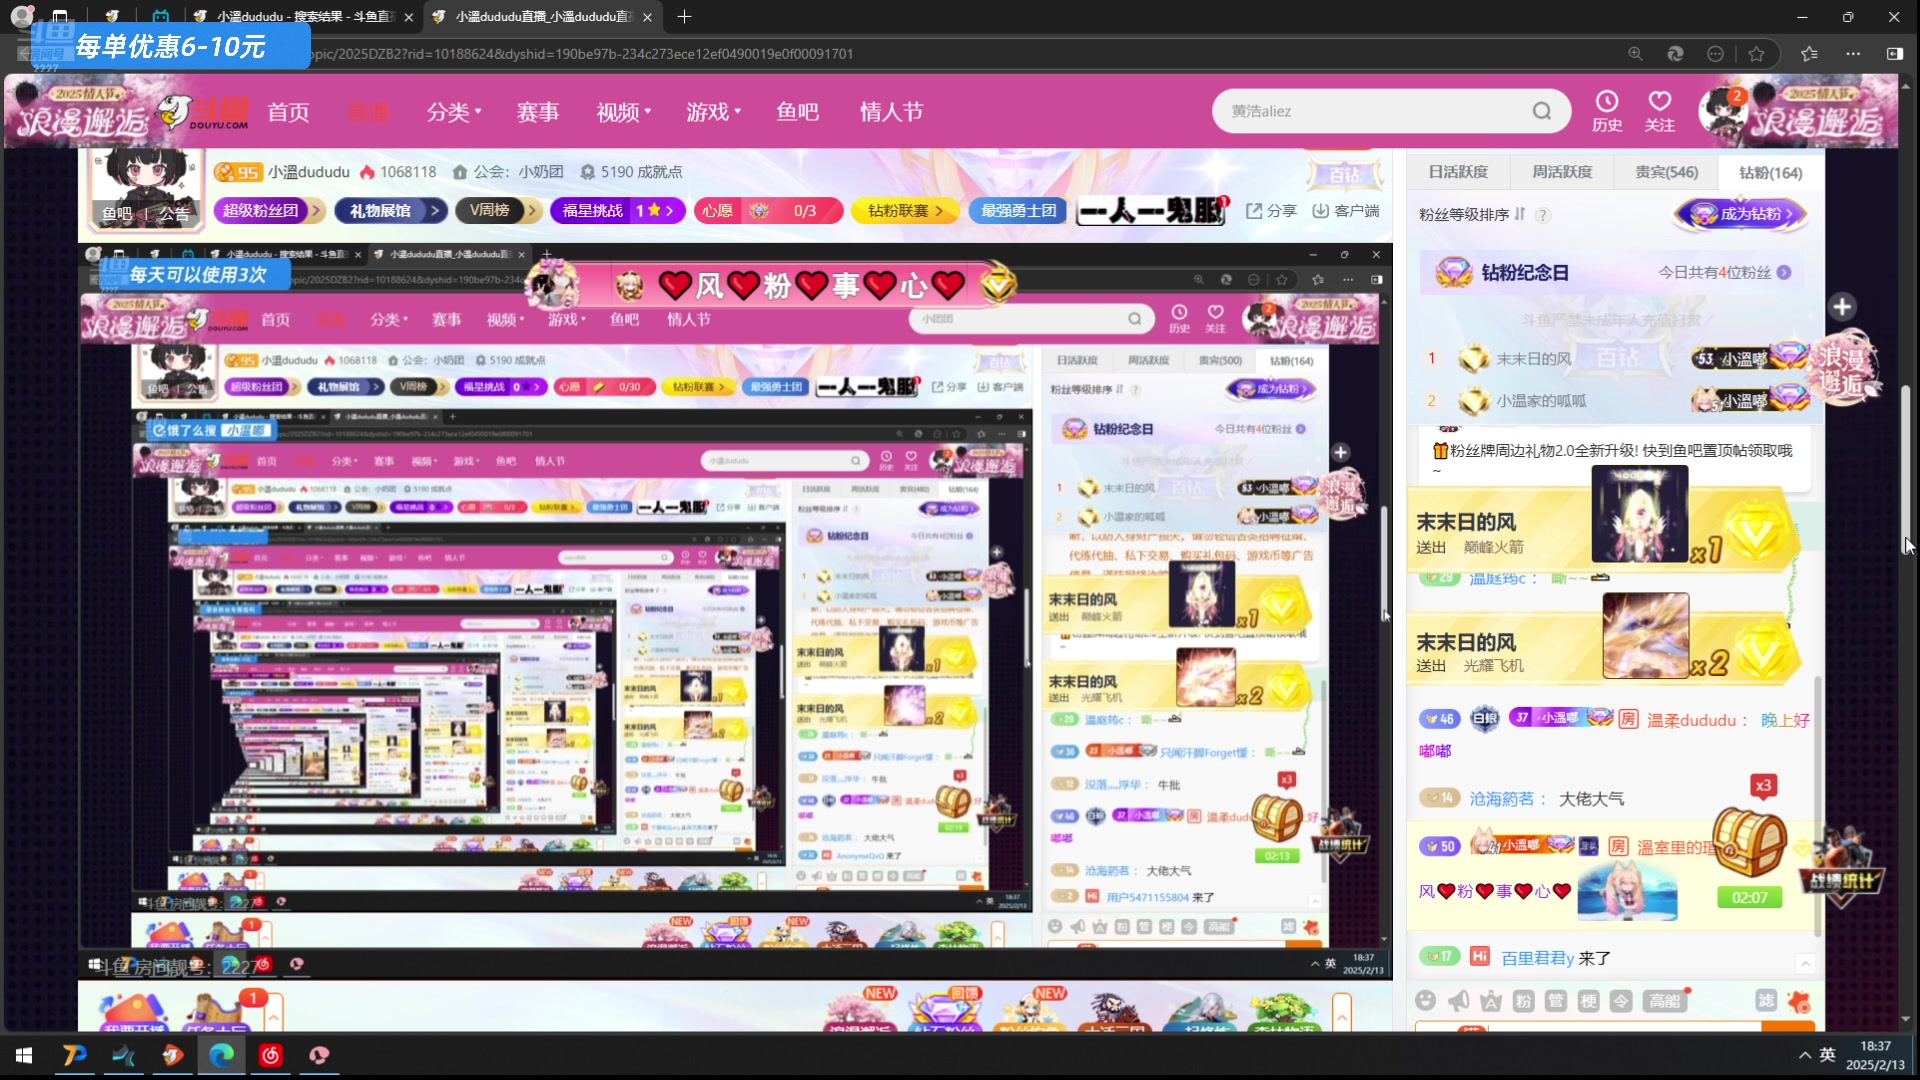
Task: Open the browser favorites list icon
Action: 1809,54
